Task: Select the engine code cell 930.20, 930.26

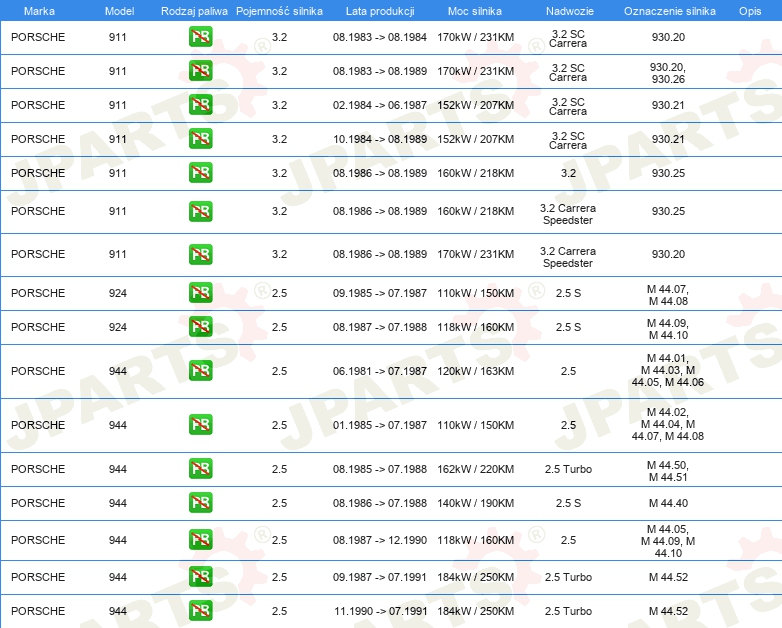Action: click(668, 73)
